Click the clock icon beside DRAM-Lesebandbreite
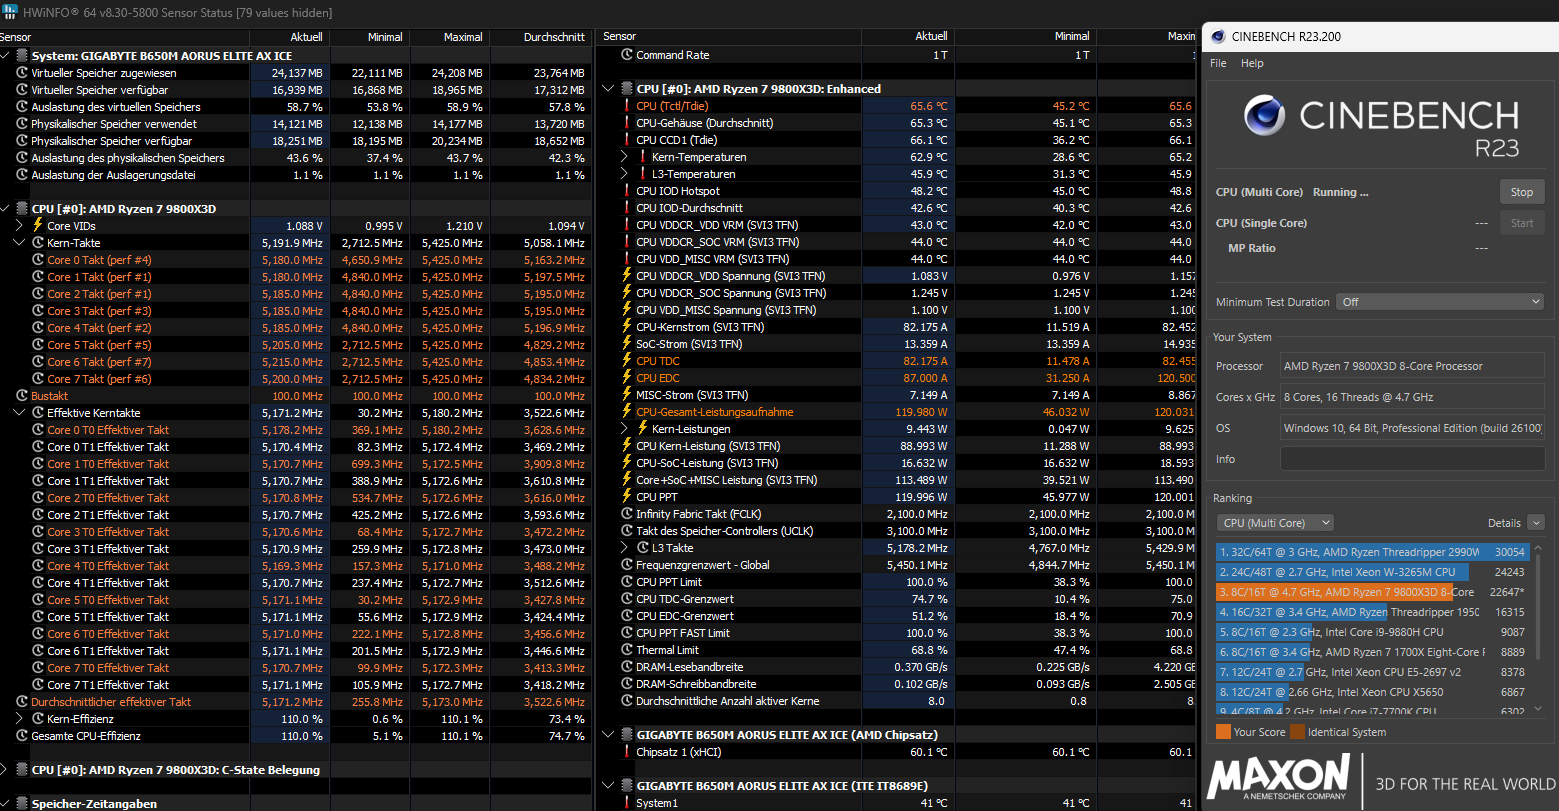Viewport: 1559px width, 811px height. 627,667
